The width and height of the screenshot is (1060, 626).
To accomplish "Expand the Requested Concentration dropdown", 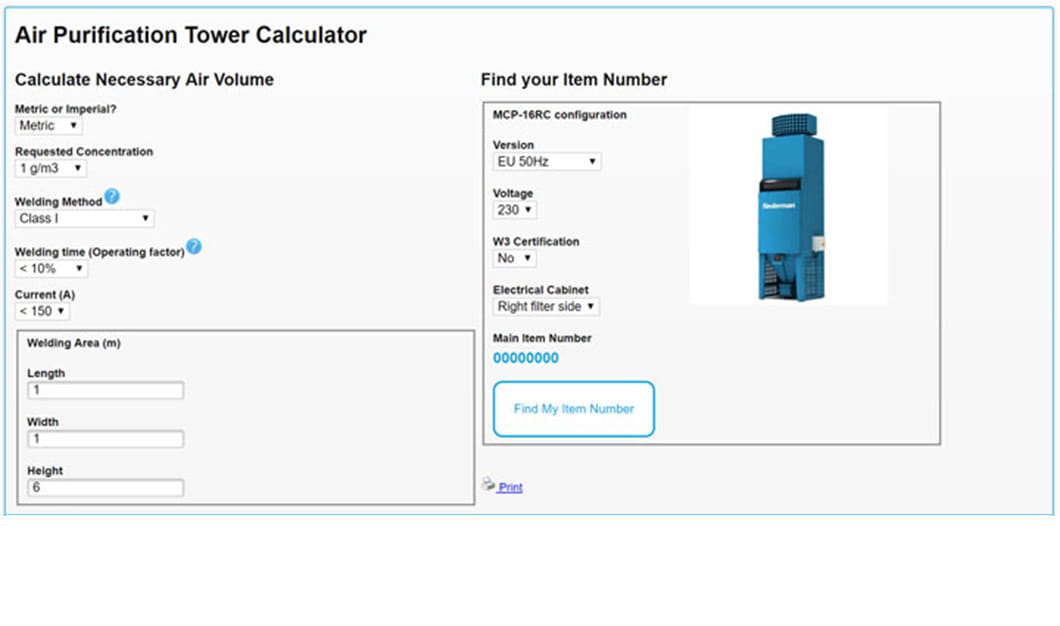I will pos(51,169).
